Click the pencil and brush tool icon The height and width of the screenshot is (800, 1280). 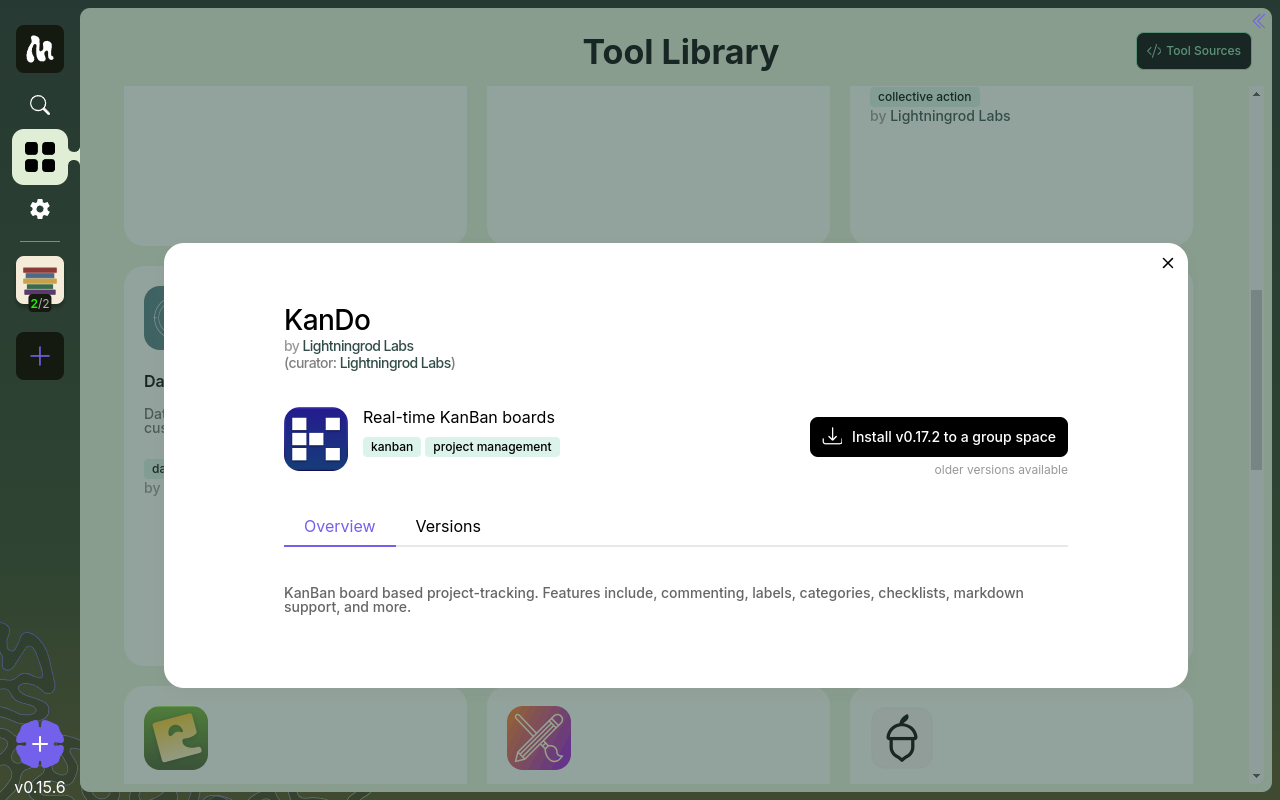click(x=539, y=738)
